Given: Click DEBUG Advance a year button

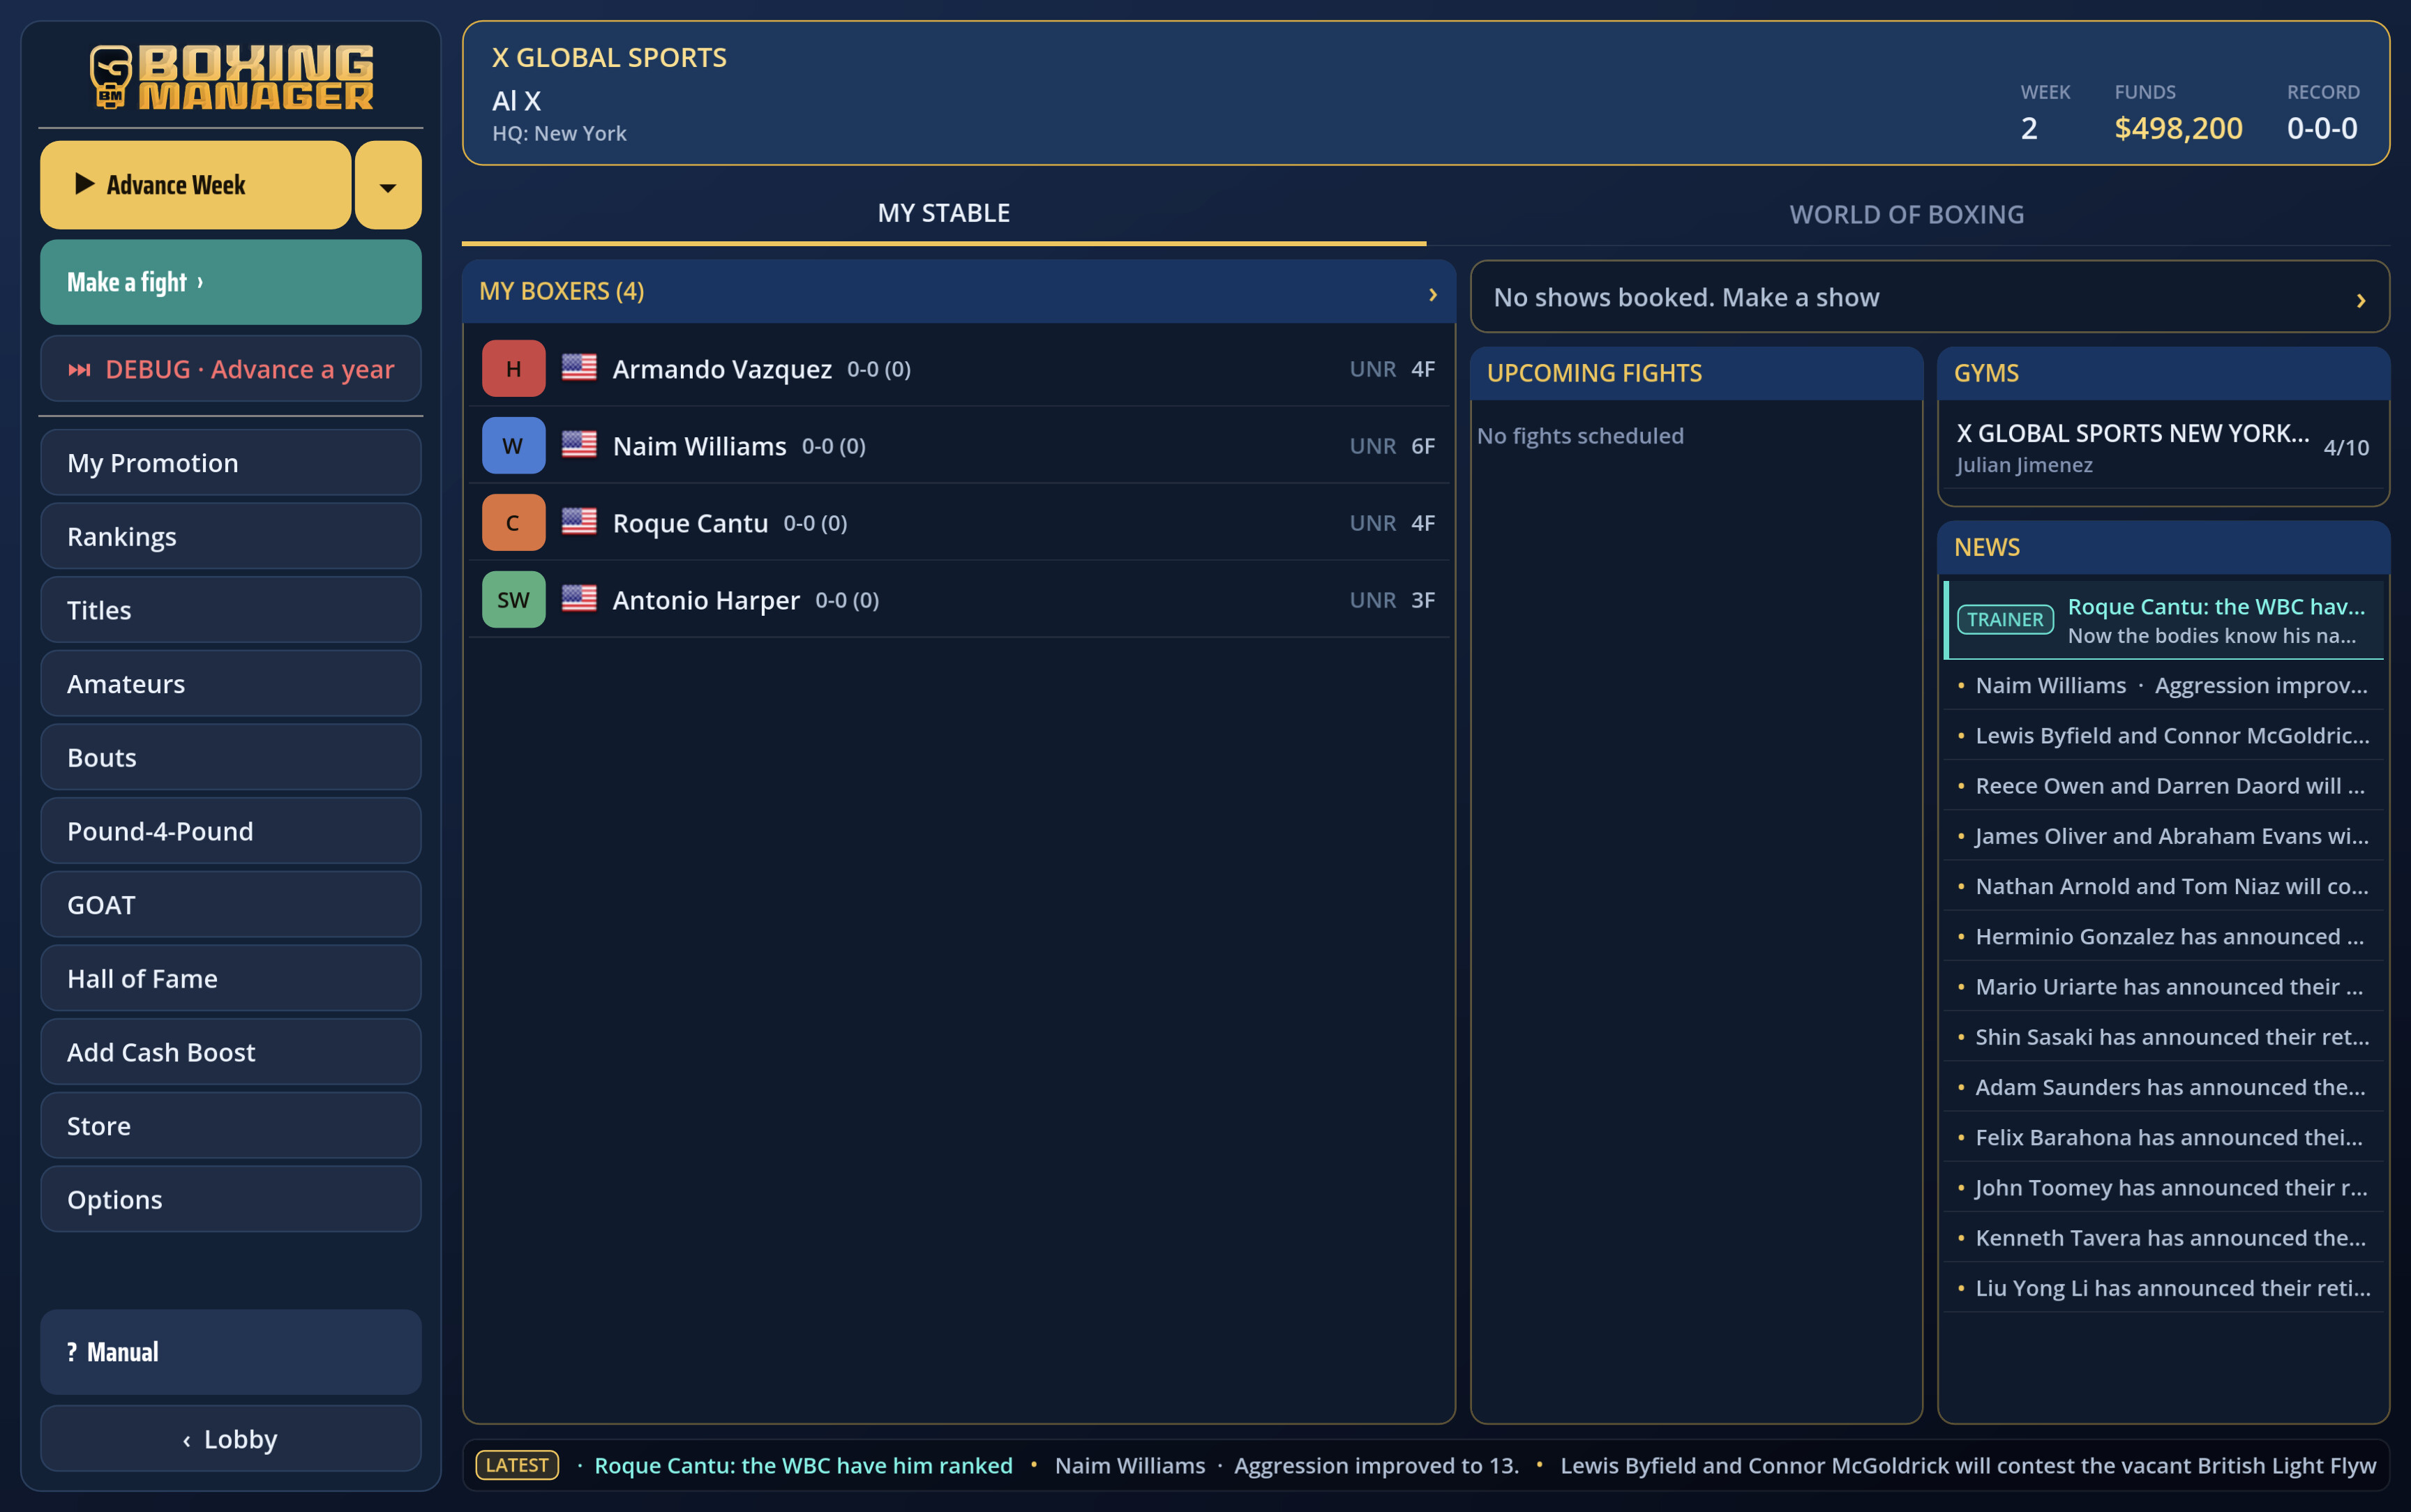Looking at the screenshot, I should click(231, 369).
